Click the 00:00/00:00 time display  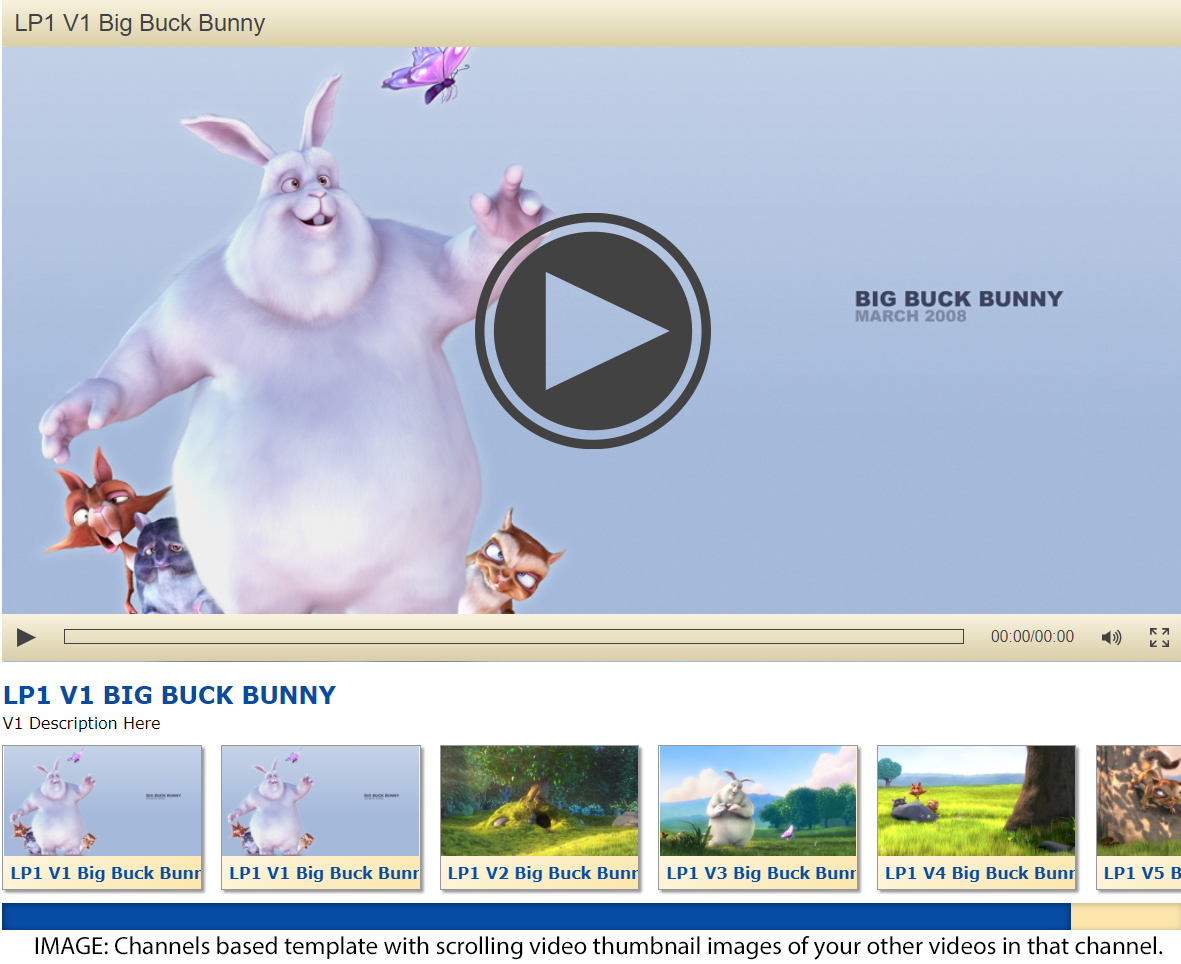pos(1032,636)
